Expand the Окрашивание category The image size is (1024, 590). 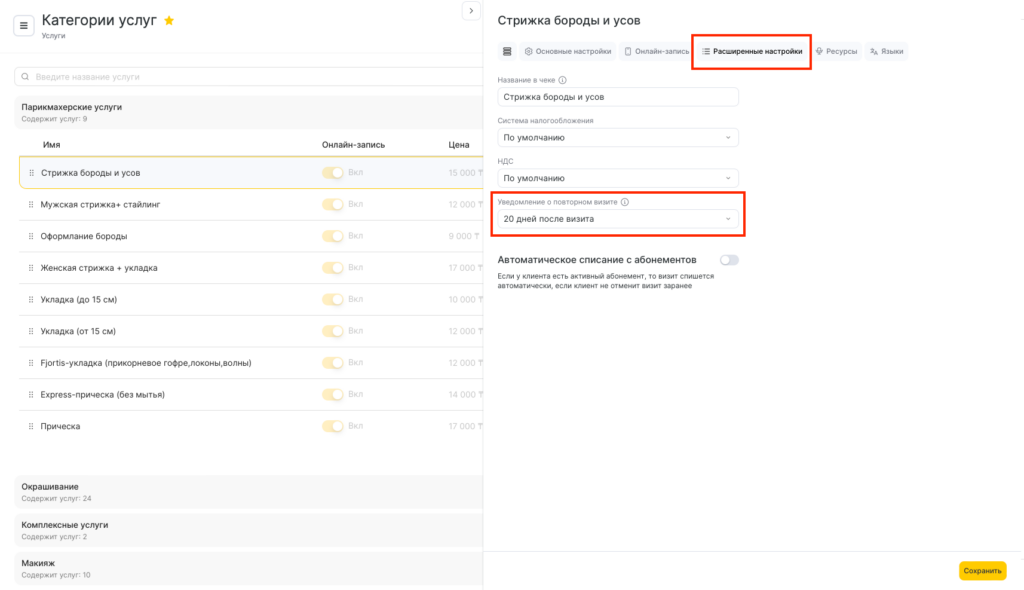click(50, 487)
